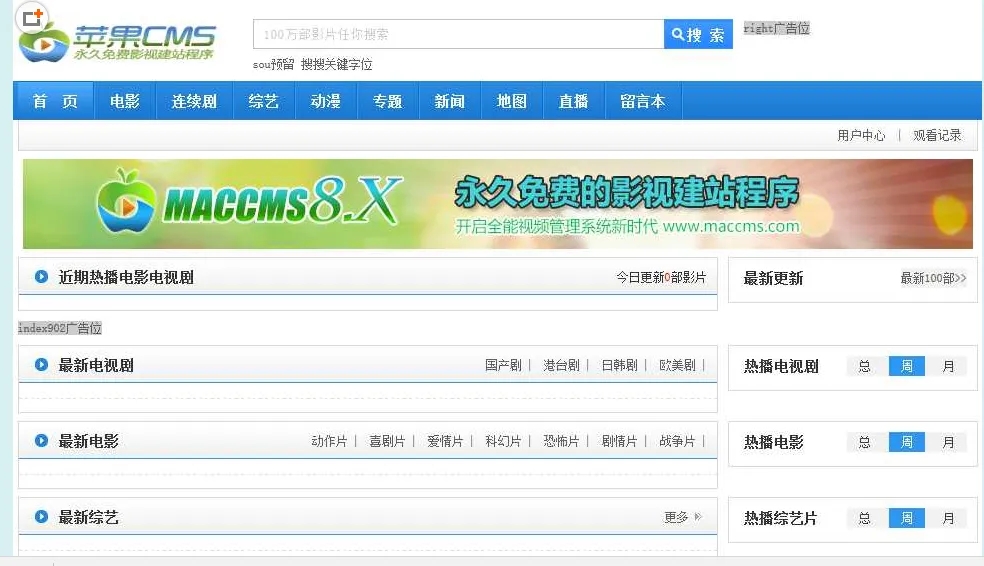The image size is (984, 566).
Task: Click the play icon beside 最新电视剧
Action: click(42, 365)
